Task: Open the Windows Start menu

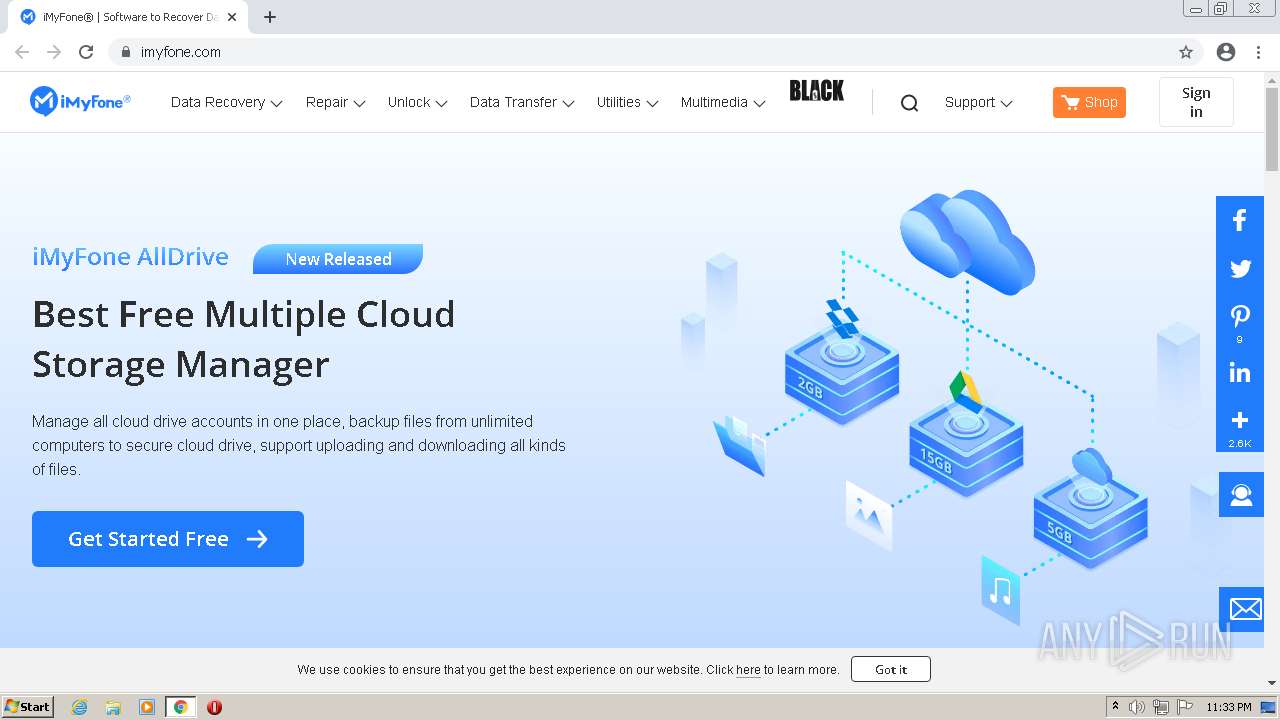Action: pos(28,707)
